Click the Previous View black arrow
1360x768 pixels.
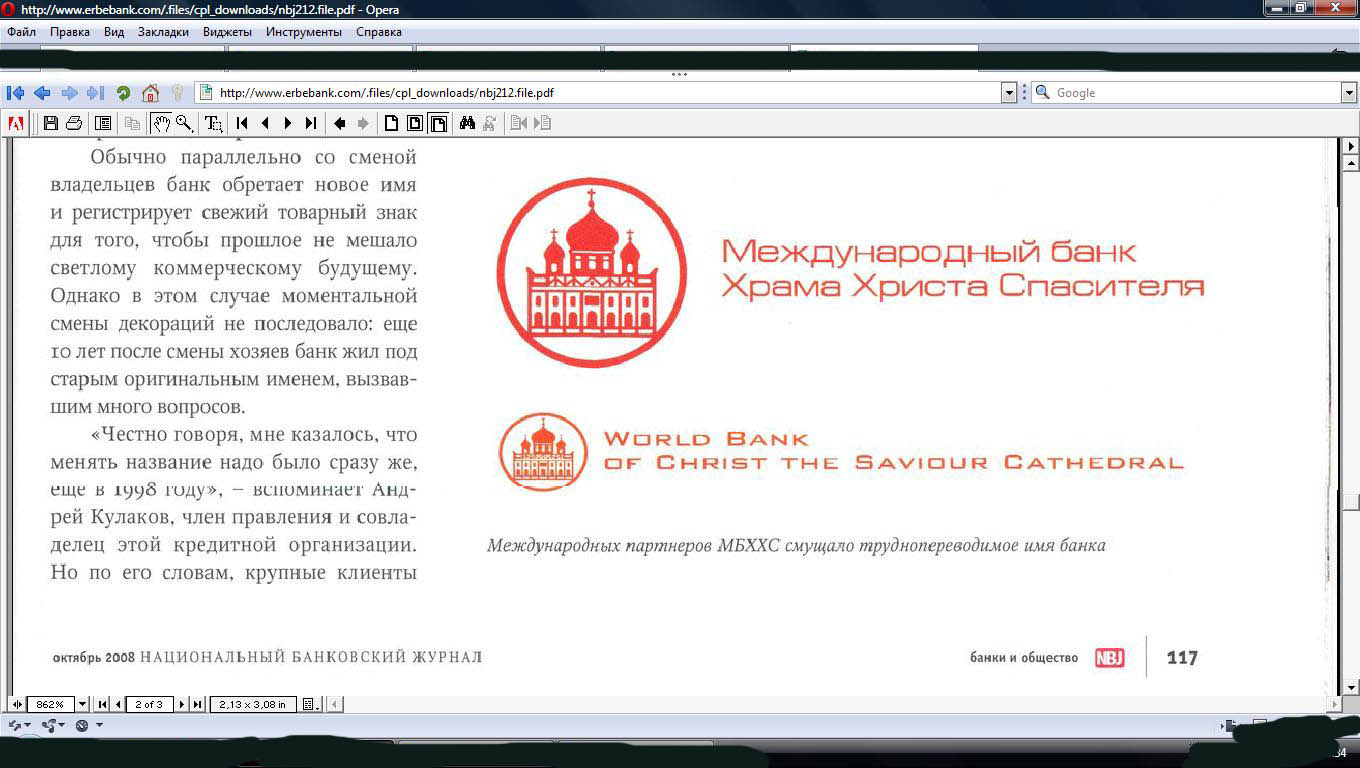point(340,123)
